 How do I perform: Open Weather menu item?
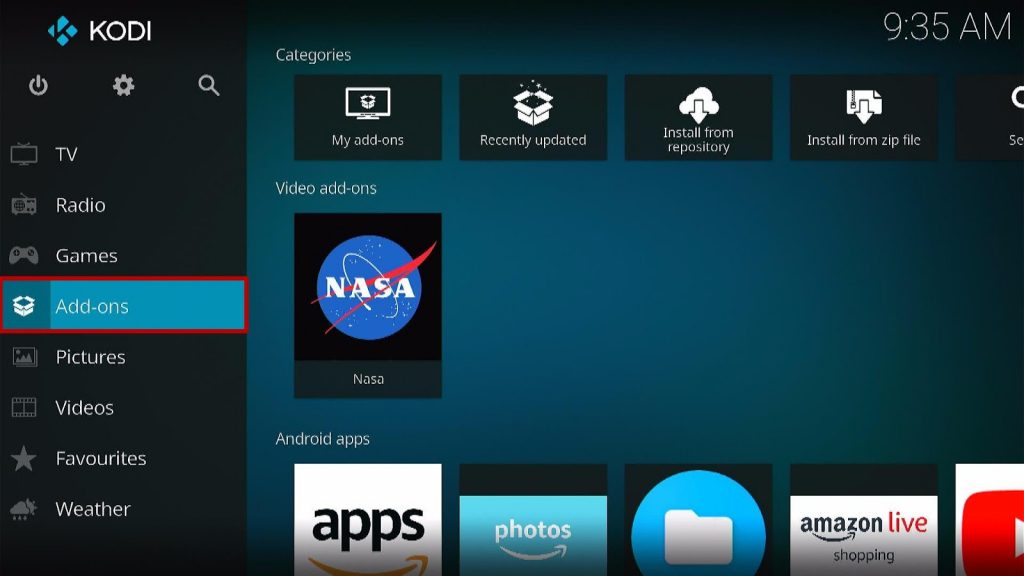coord(123,509)
